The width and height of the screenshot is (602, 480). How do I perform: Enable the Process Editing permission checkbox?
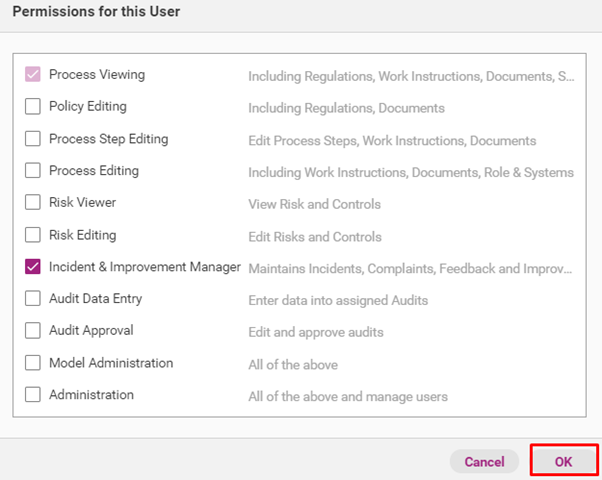coord(33,171)
